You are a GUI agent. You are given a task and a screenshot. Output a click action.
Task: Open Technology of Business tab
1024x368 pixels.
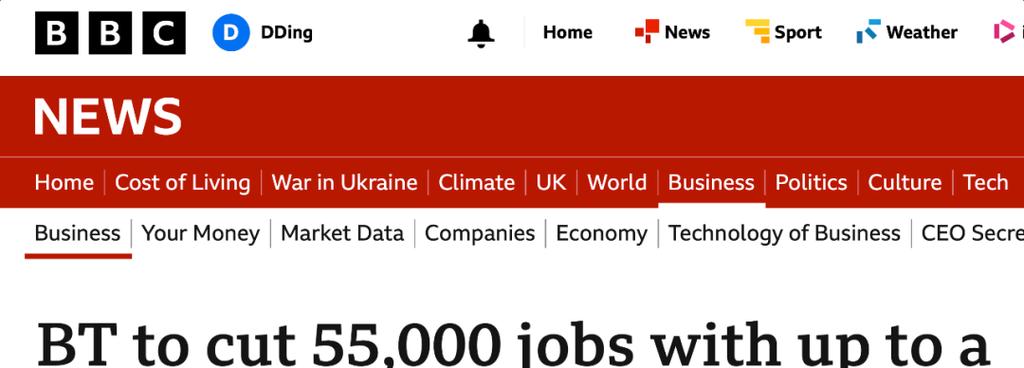point(784,234)
